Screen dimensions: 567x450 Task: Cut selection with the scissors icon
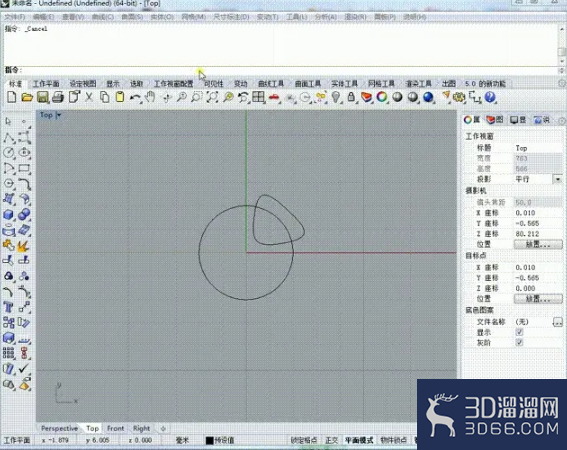pos(89,97)
